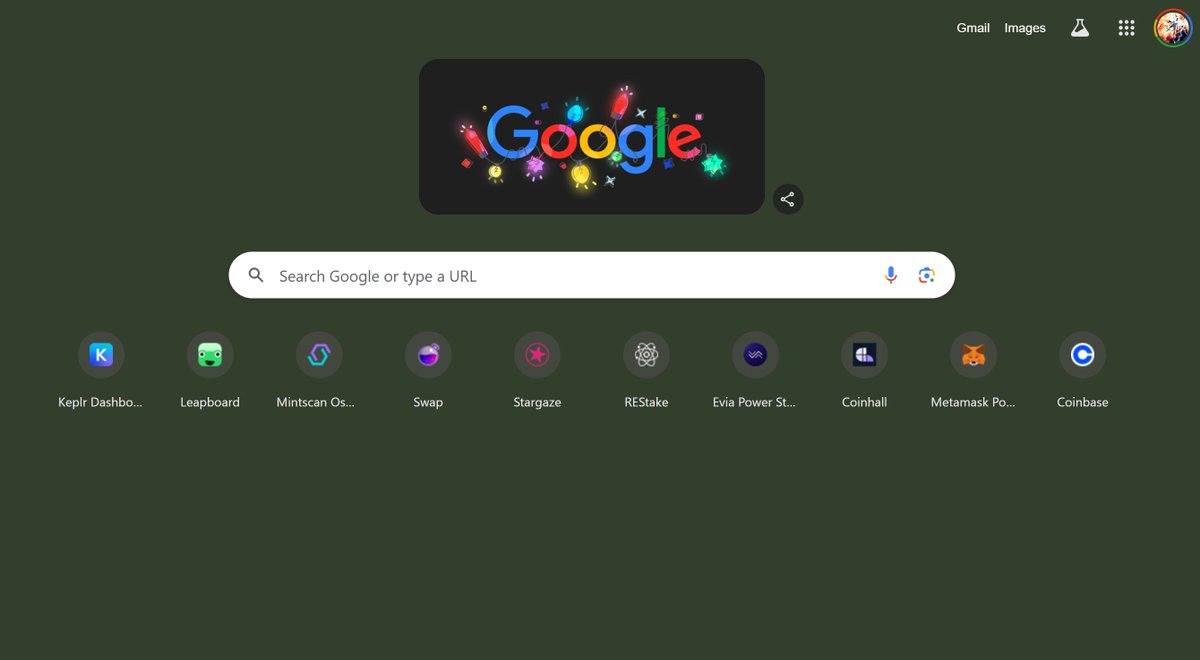Open the Mintscan shortcut icon
This screenshot has width=1200, height=660.
[x=319, y=355]
